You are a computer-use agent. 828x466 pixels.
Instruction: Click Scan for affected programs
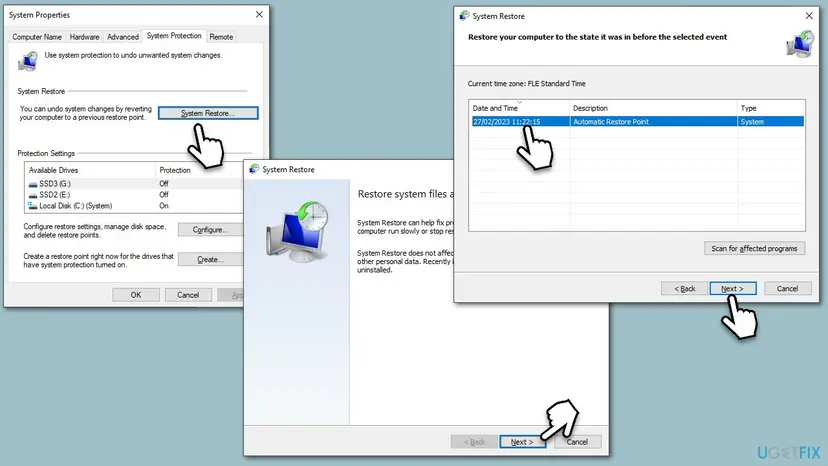755,248
